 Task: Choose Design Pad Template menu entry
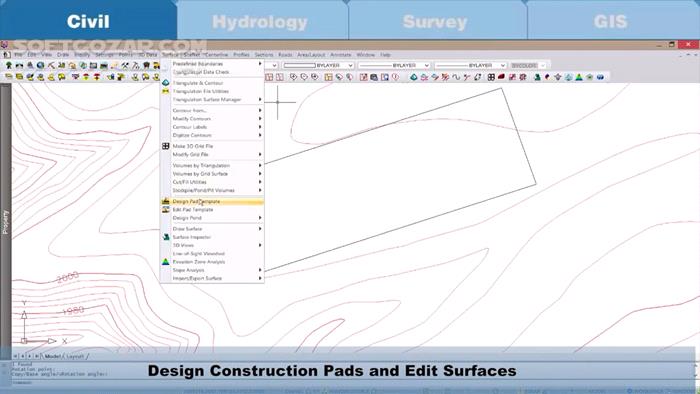[x=212, y=201]
